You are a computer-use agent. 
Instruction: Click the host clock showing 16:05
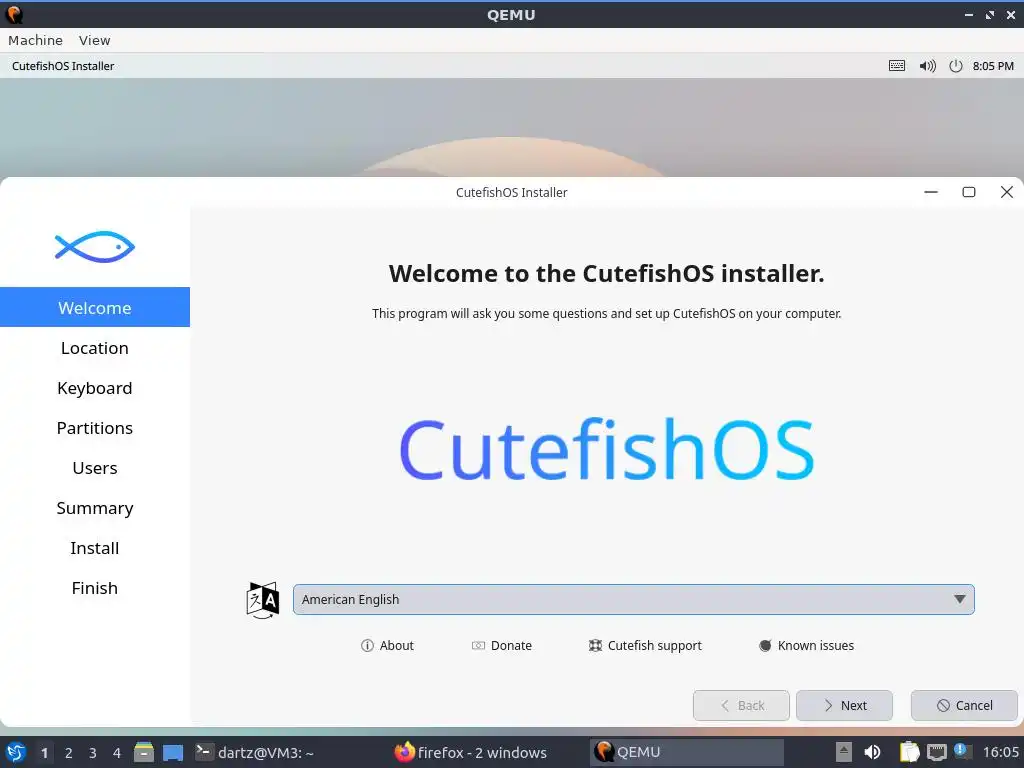click(1000, 752)
